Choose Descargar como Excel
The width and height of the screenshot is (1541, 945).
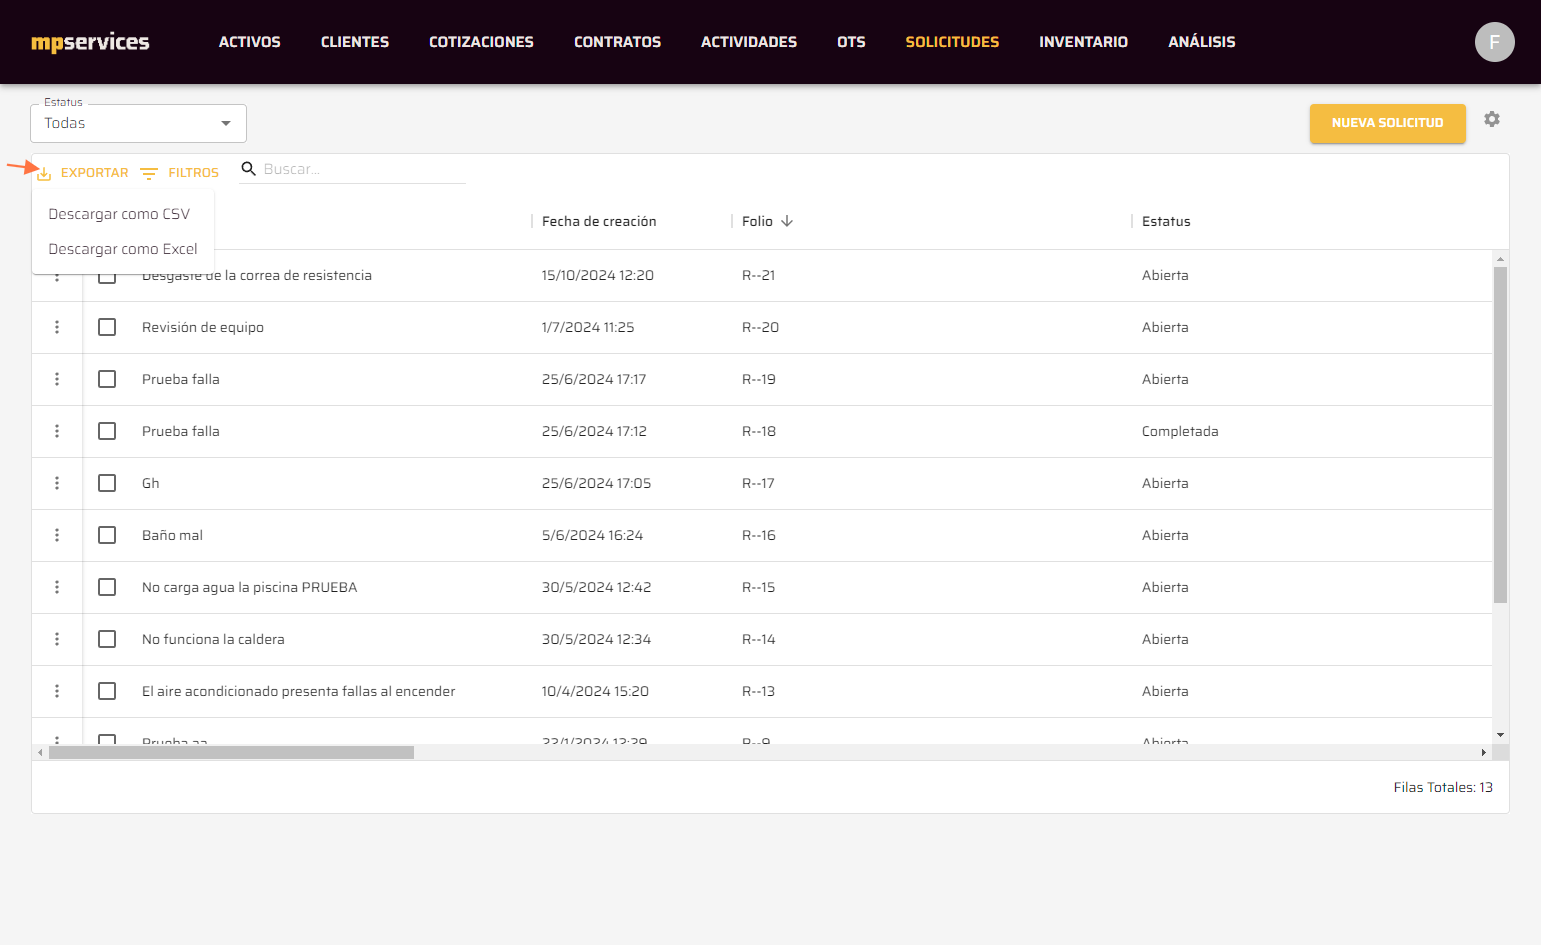(123, 249)
